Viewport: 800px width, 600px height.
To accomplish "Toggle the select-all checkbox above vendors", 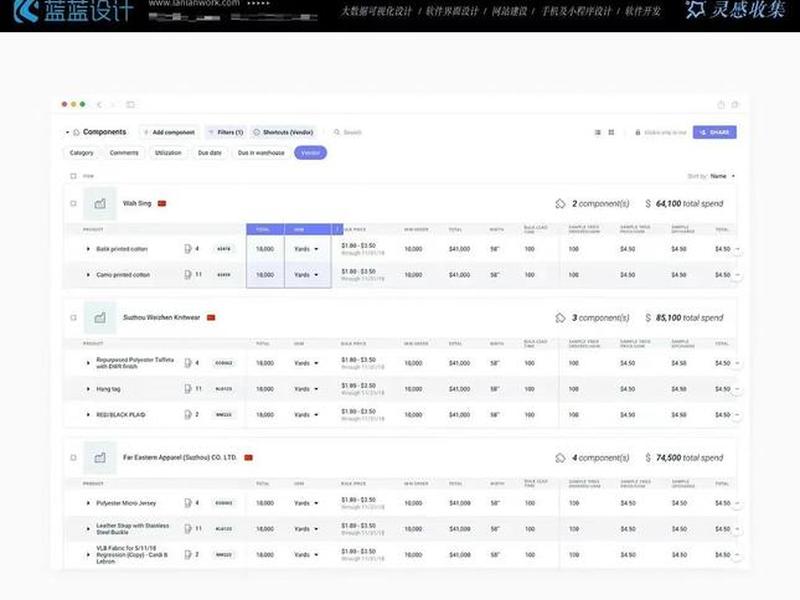I will pyautogui.click(x=73, y=176).
